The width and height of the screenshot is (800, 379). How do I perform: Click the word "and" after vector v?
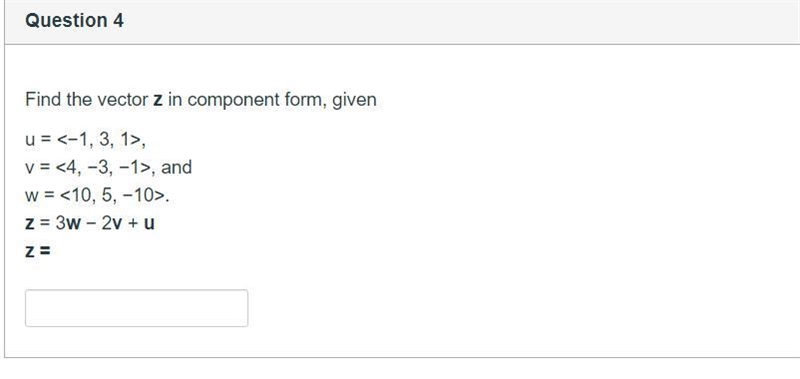[x=177, y=167]
